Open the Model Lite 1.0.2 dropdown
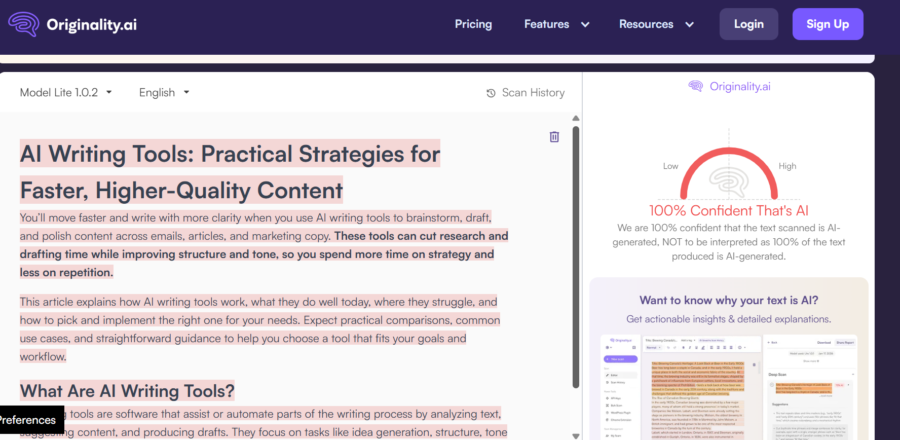 [x=66, y=92]
